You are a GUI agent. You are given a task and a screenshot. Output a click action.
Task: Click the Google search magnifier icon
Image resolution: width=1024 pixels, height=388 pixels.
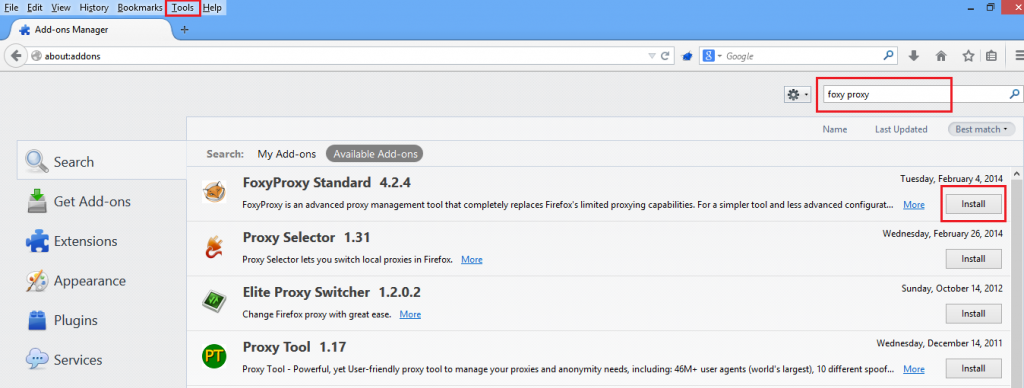[x=888, y=56]
